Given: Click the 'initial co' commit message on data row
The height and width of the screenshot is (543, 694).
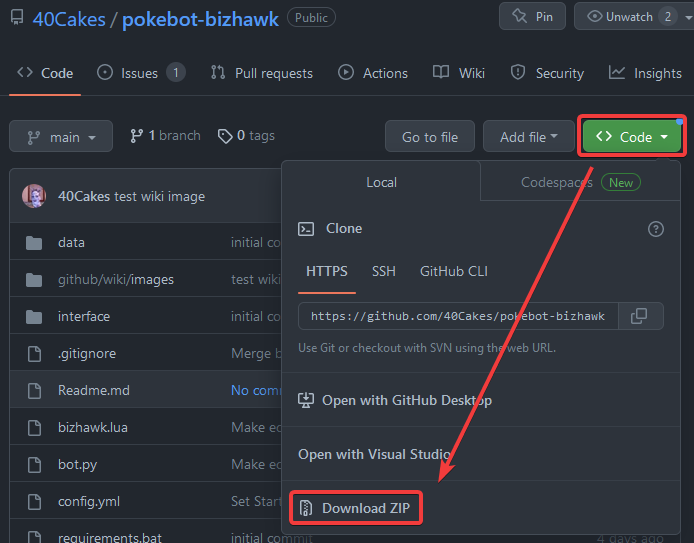Looking at the screenshot, I should 255,243.
